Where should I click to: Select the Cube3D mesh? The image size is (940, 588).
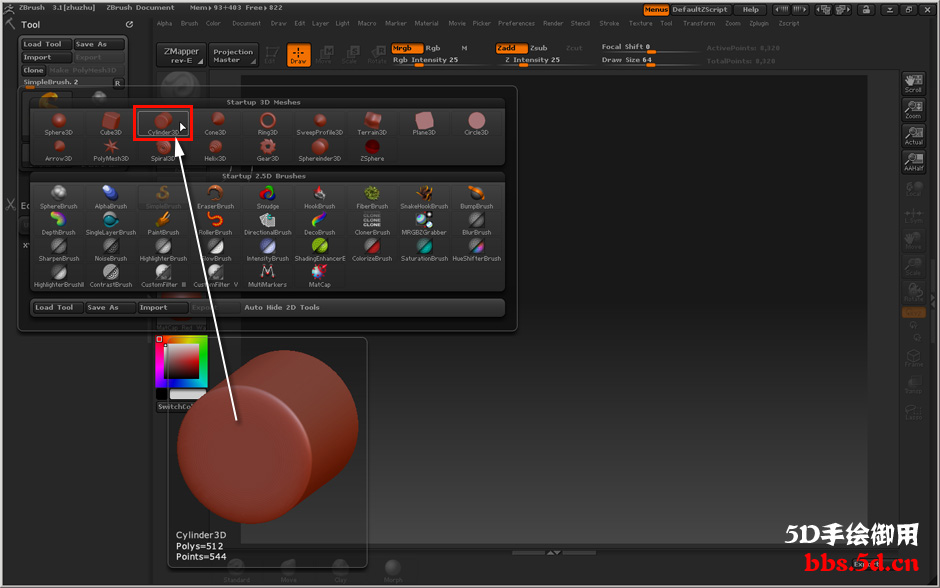pyautogui.click(x=111, y=123)
